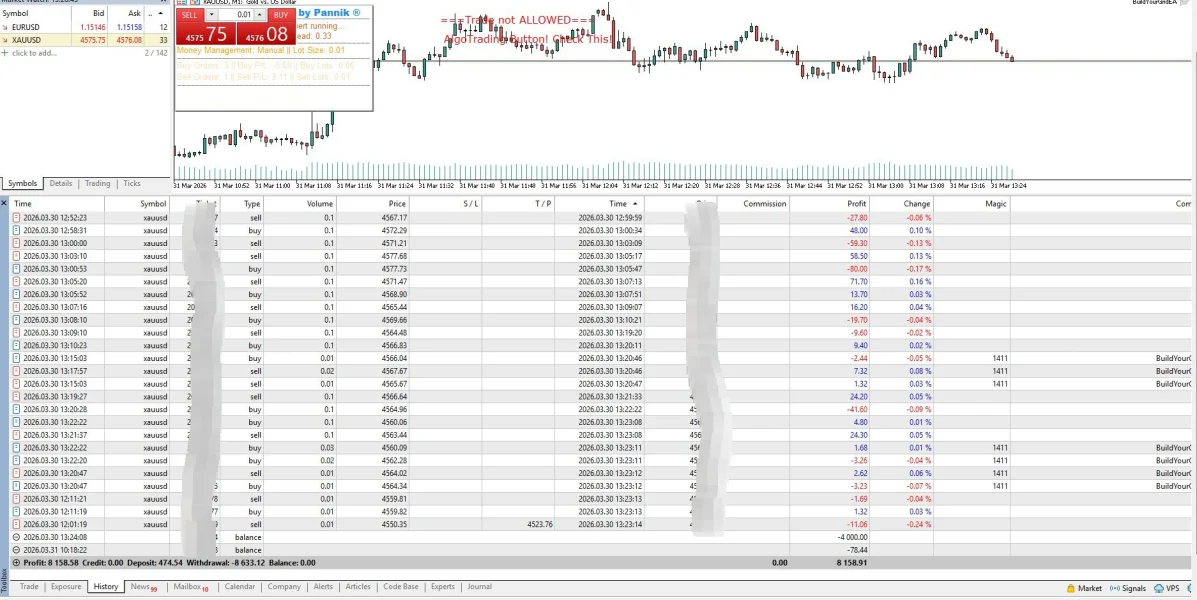
Task: Open the Mailbox tab
Action: coord(190,587)
